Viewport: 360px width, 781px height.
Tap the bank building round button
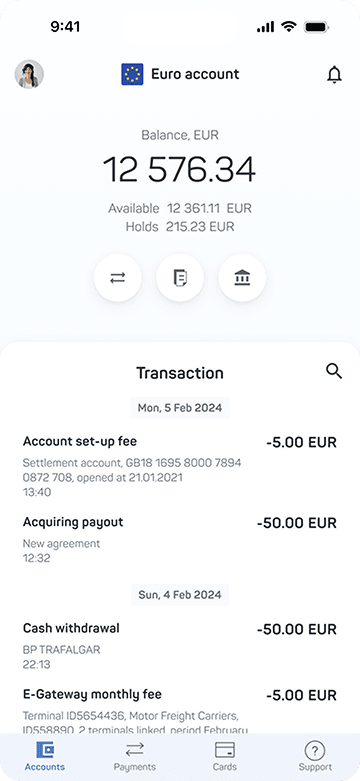point(242,278)
